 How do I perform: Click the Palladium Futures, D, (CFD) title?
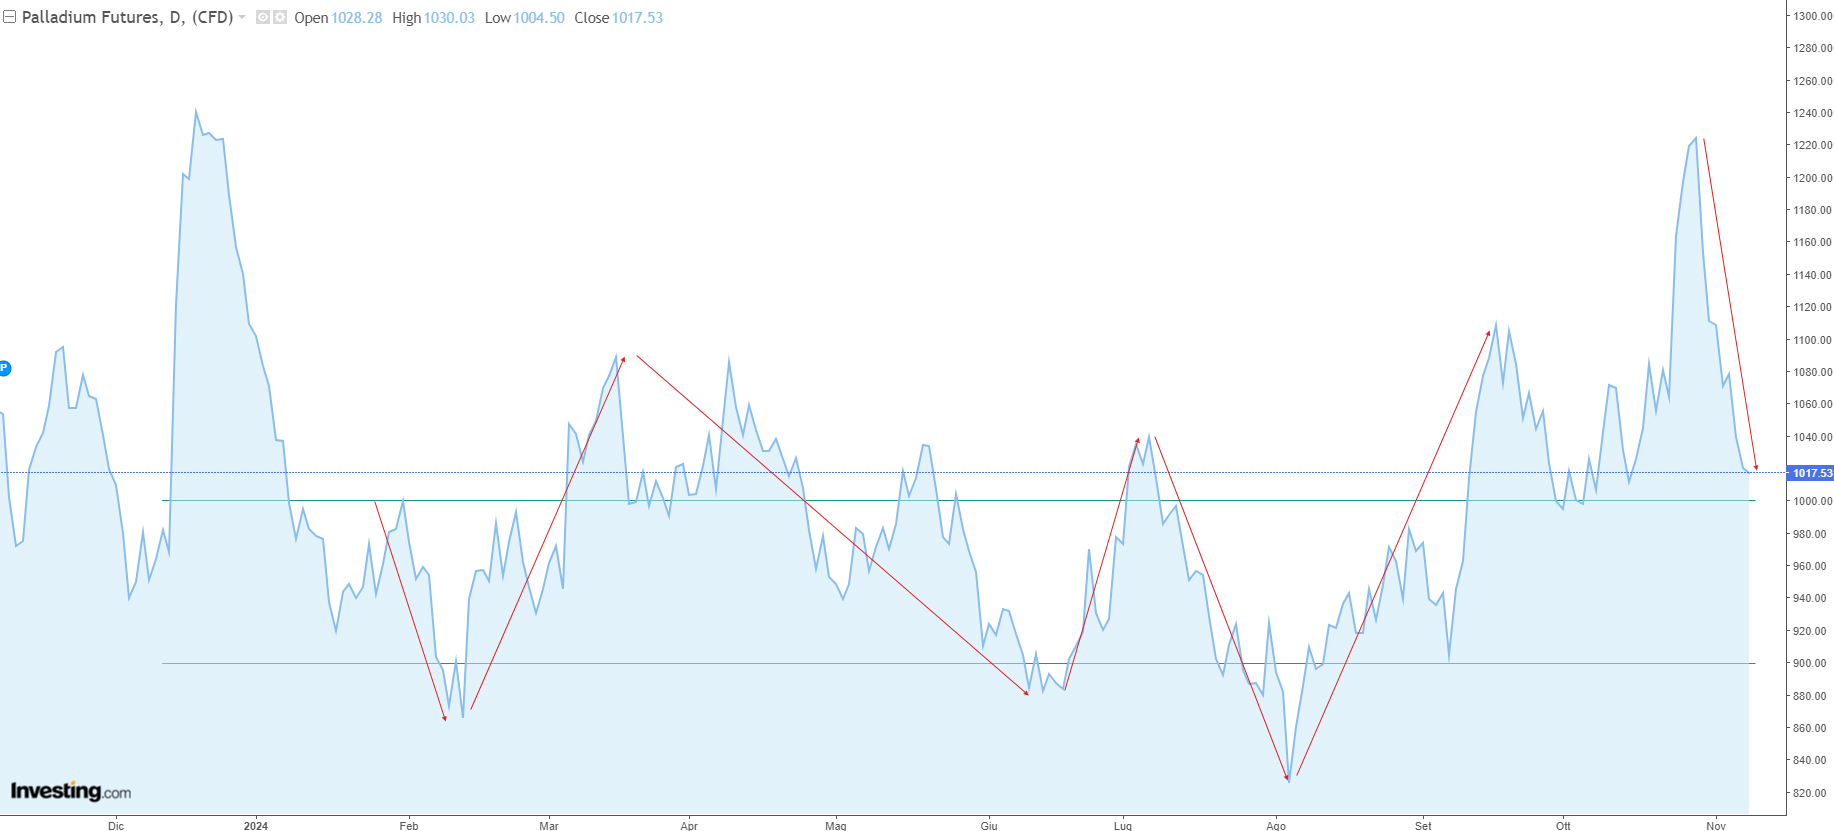(x=127, y=17)
